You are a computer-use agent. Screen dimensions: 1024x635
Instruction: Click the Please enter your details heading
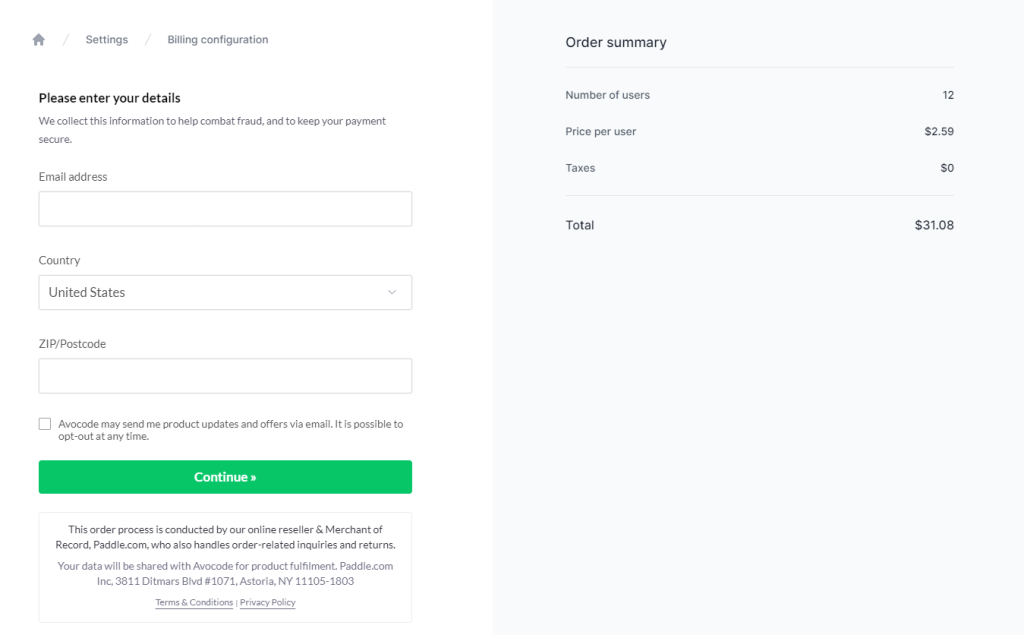(x=109, y=98)
